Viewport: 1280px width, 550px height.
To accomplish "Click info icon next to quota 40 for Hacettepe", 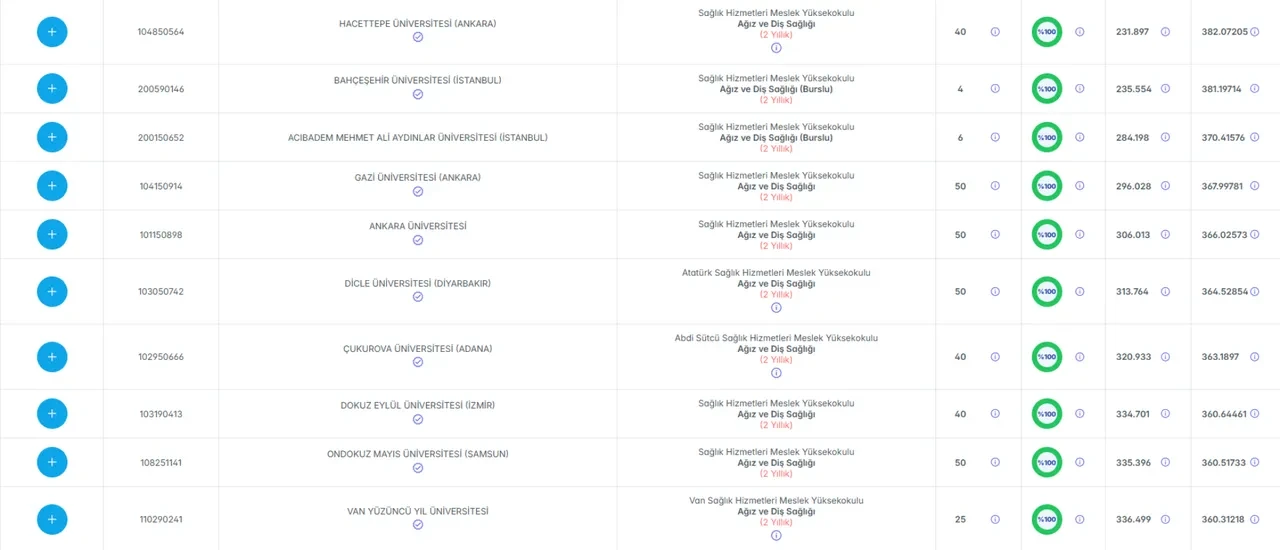I will [x=995, y=32].
